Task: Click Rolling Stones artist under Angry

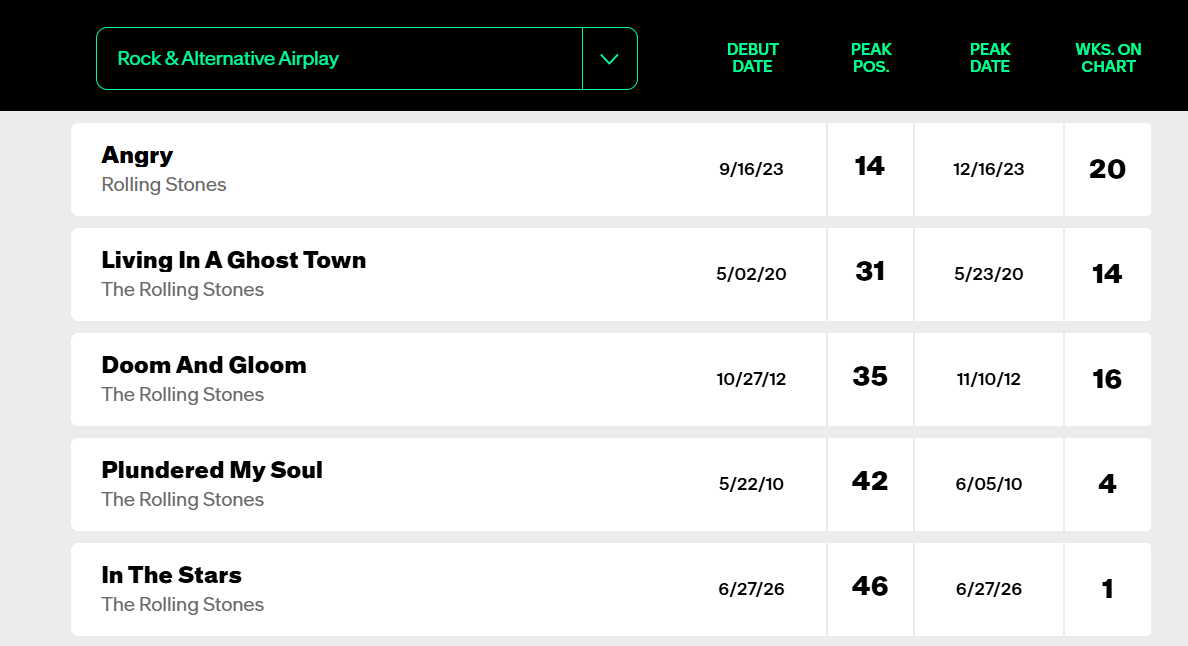Action: [x=164, y=185]
